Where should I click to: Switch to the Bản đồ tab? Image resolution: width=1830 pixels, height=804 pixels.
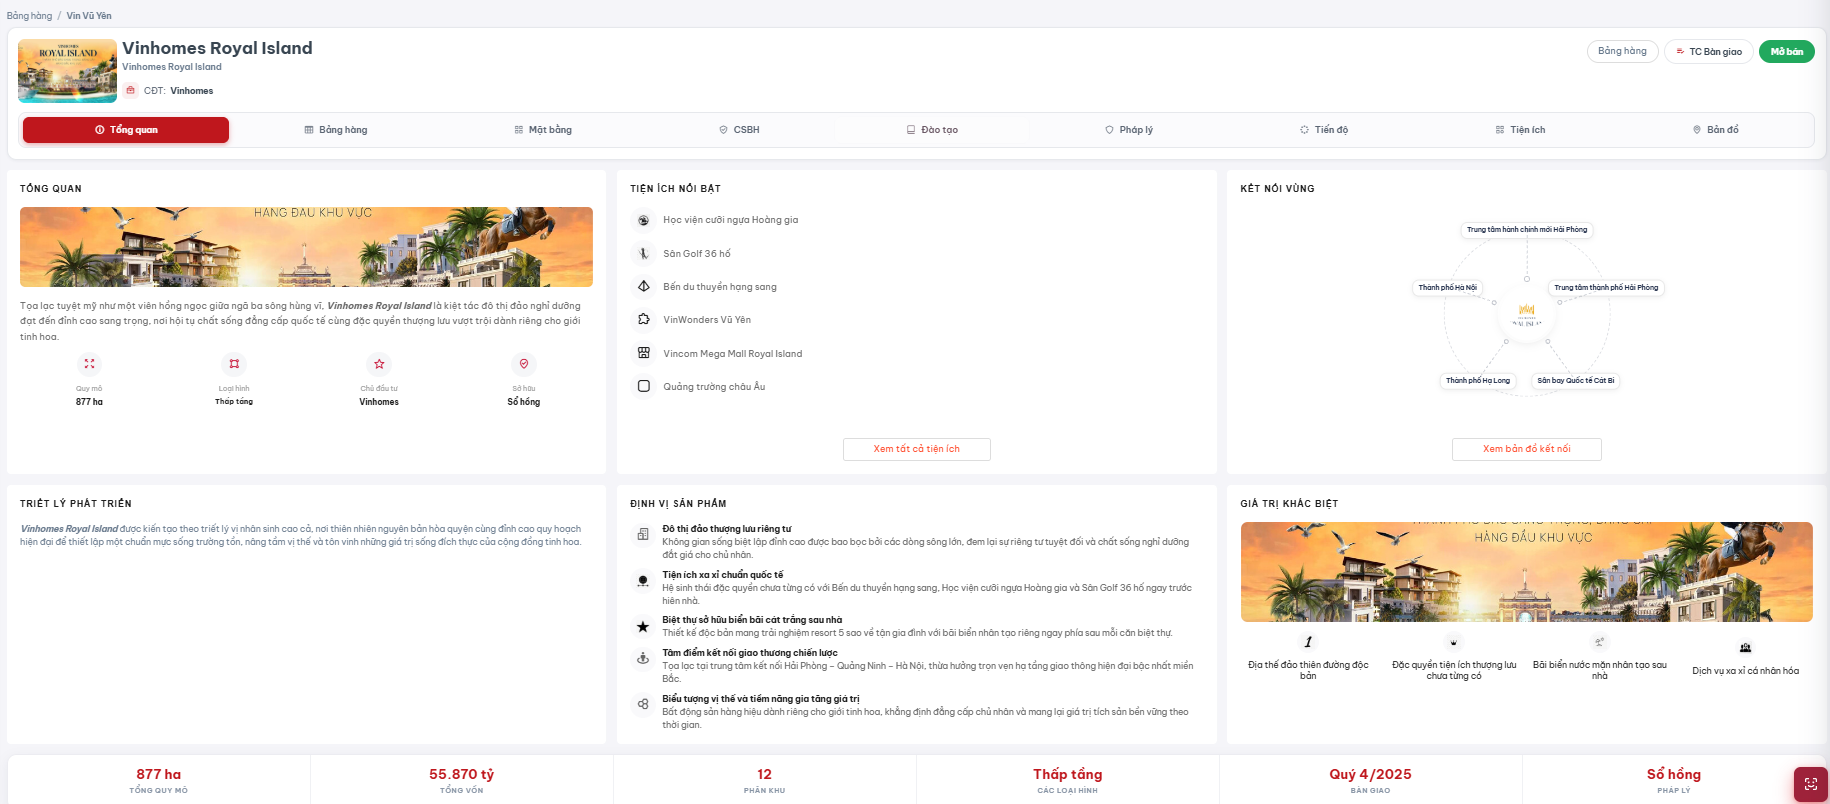pos(1716,130)
